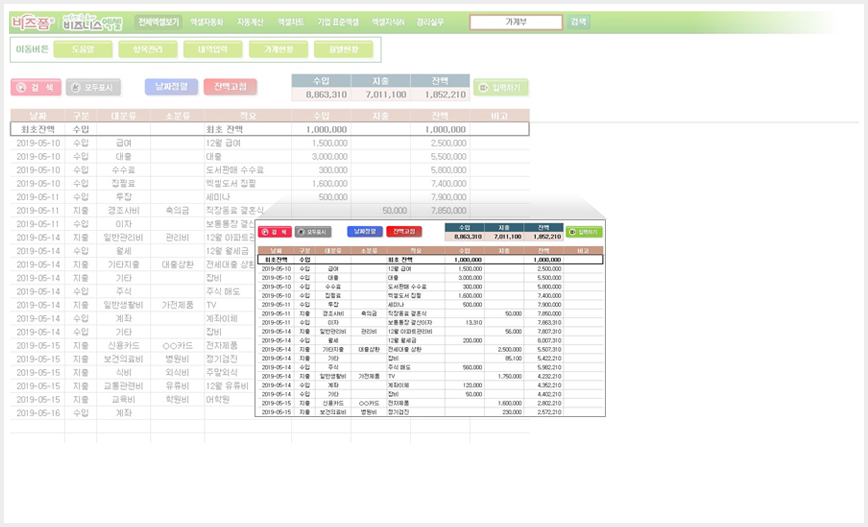The width and height of the screenshot is (868, 527).
Task: Click the 날짜 column header in the main sheet
Action: (38, 116)
